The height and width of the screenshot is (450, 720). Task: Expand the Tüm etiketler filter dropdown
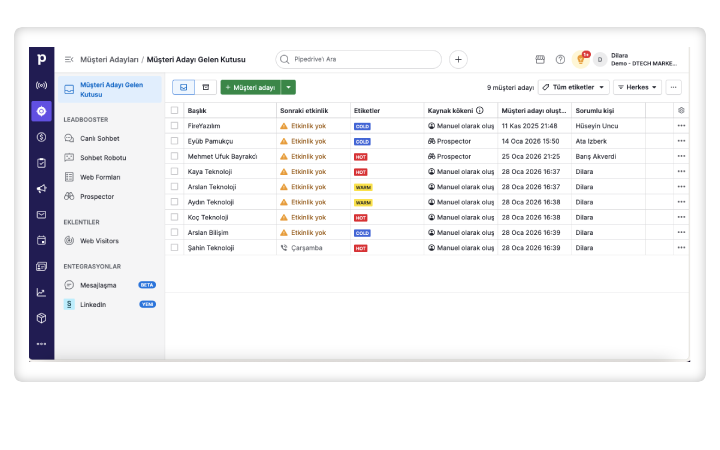tap(573, 88)
